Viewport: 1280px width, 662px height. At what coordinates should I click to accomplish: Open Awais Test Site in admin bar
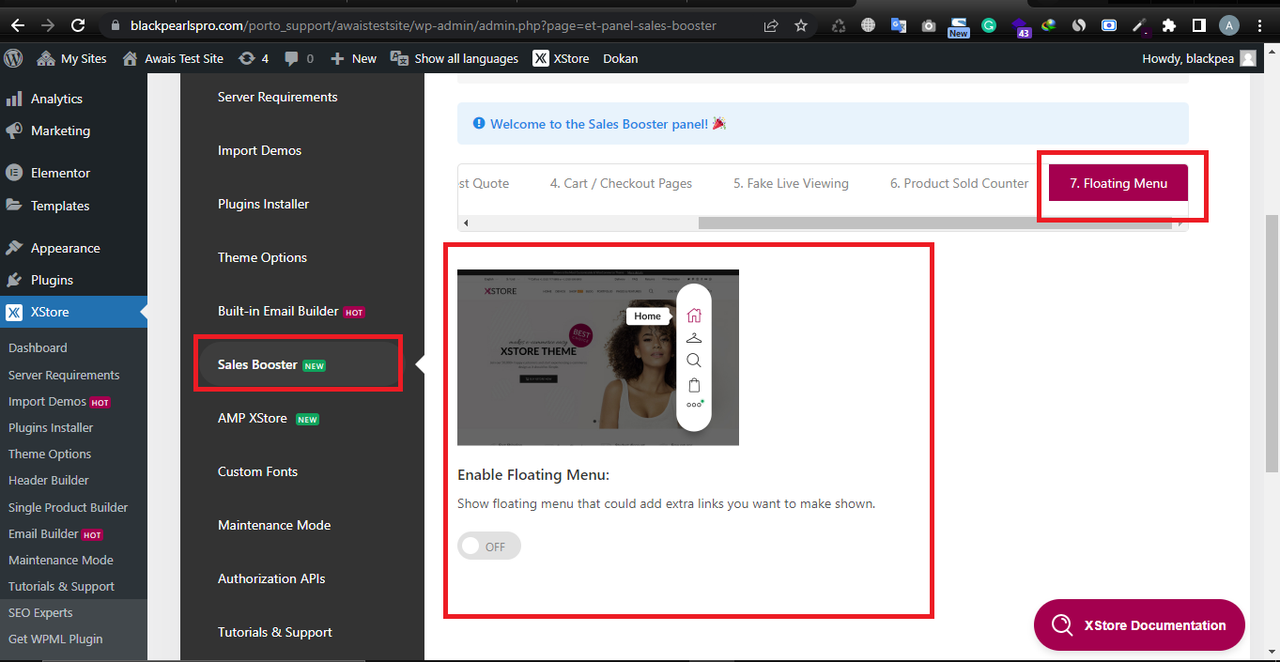coord(172,59)
